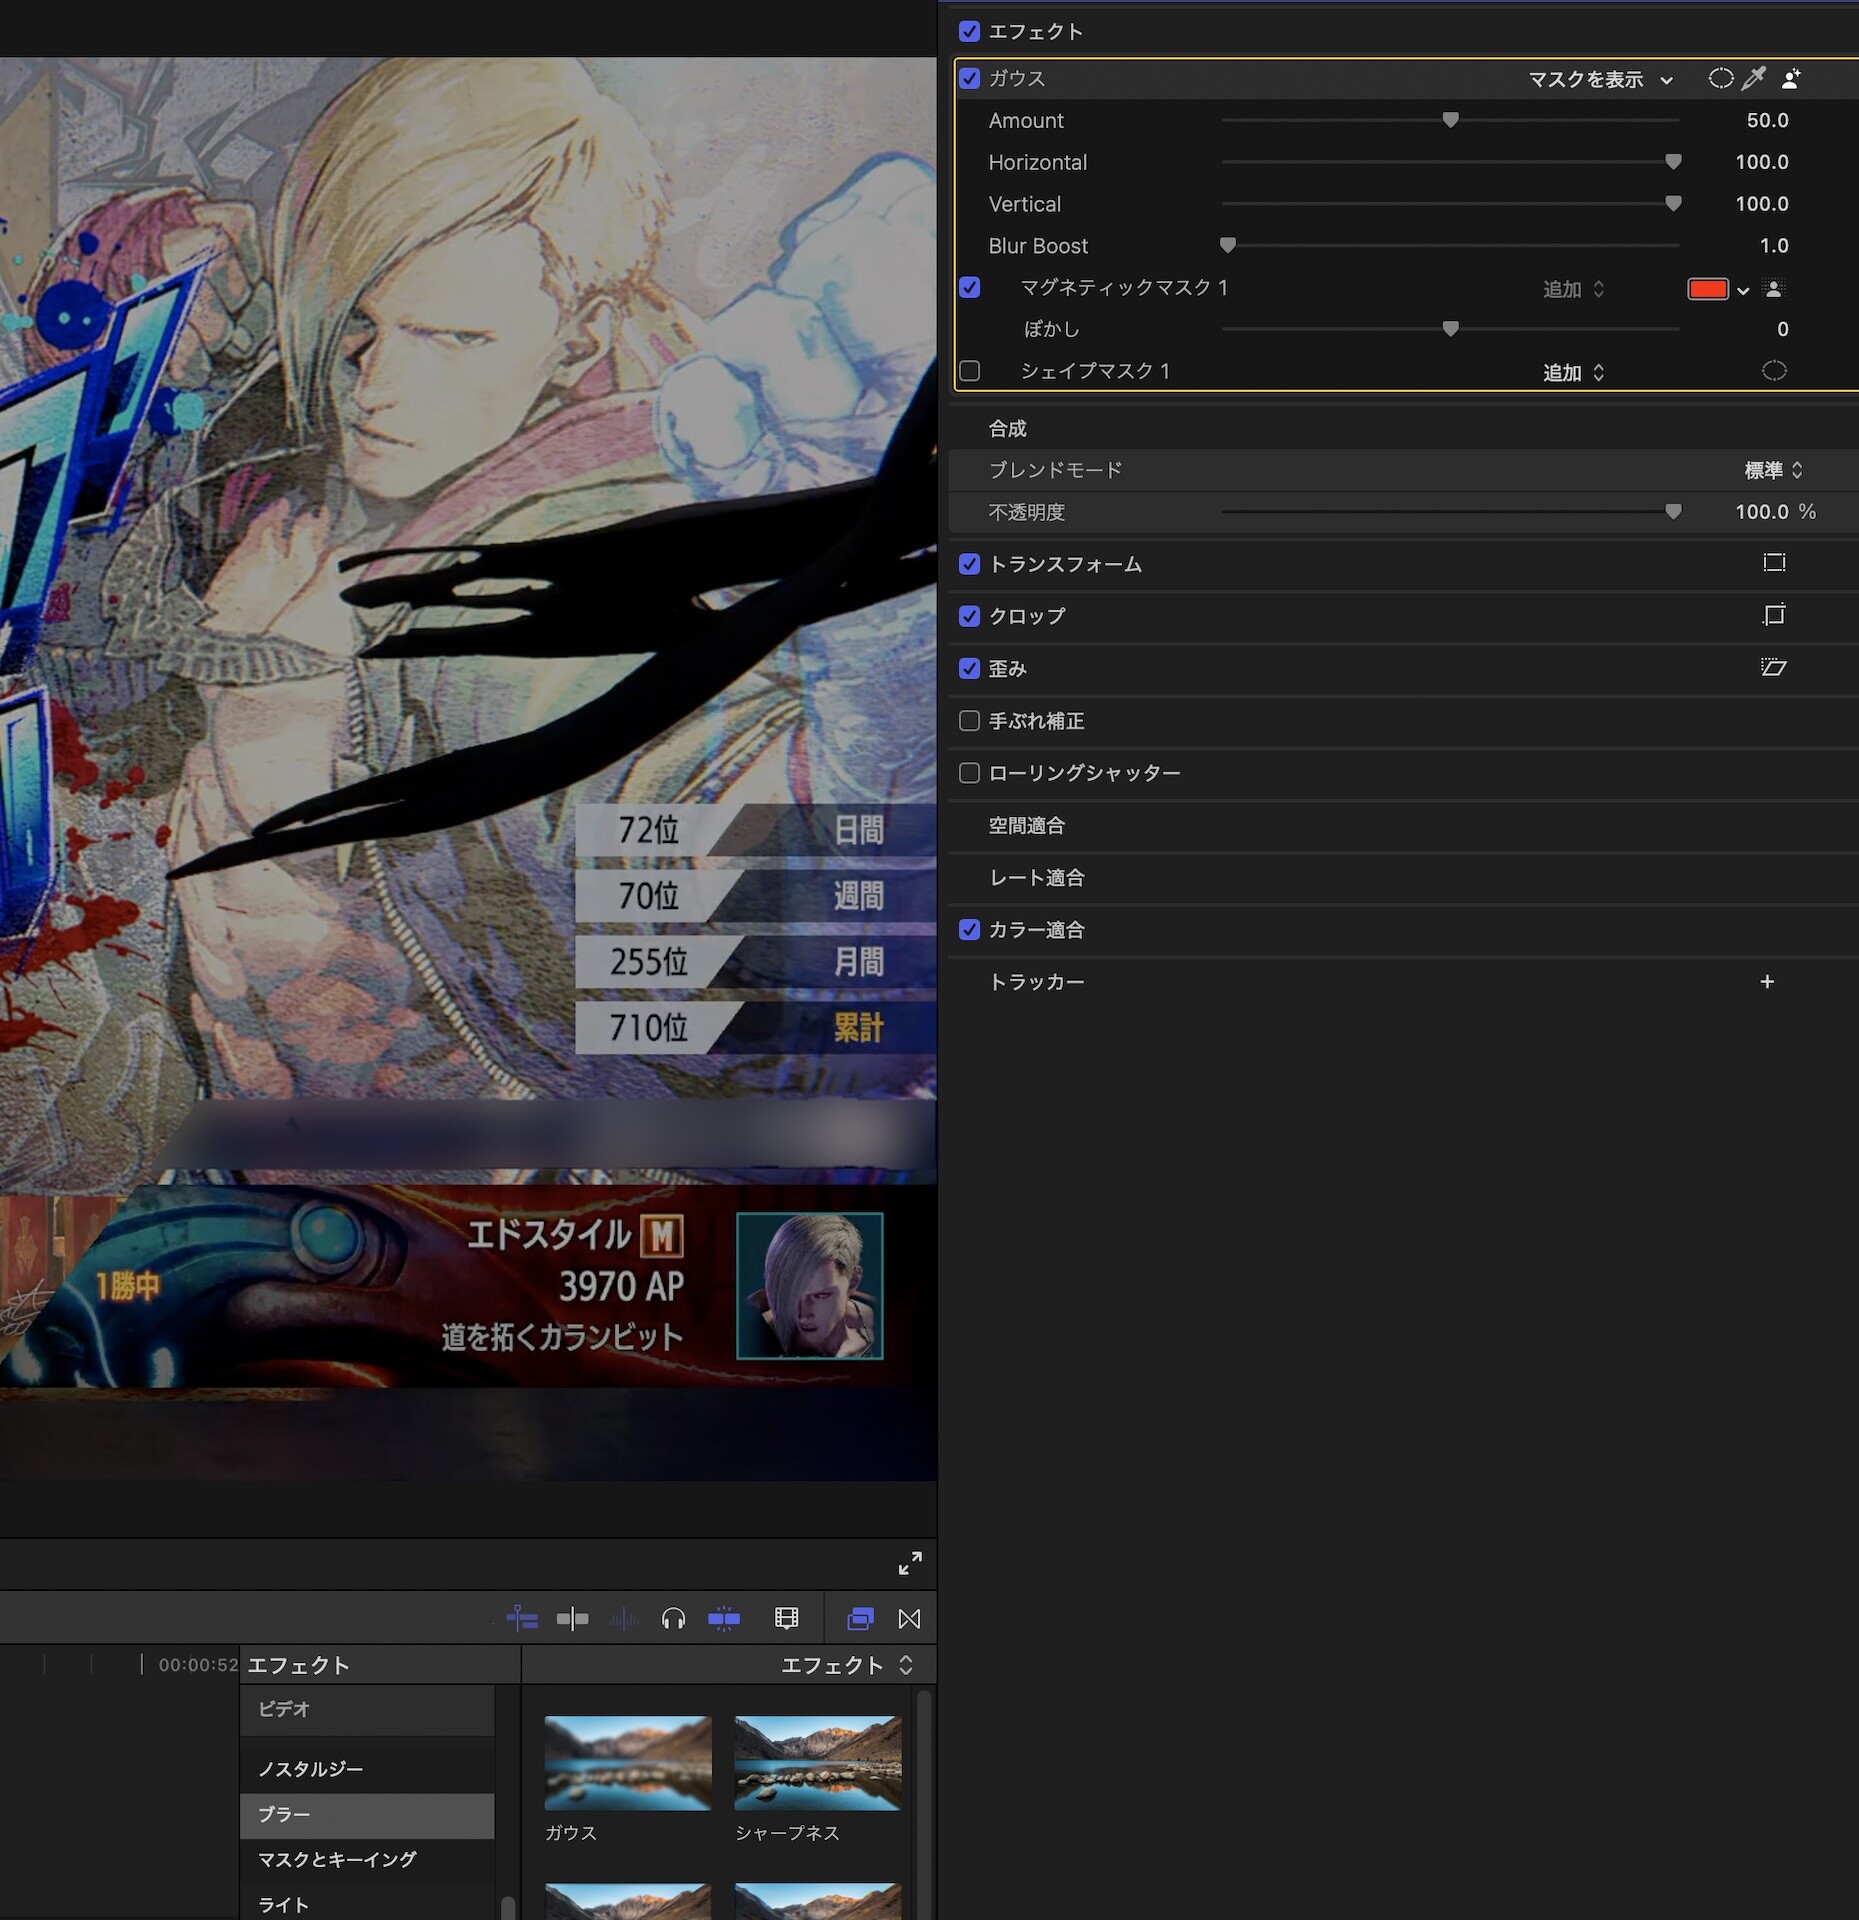Select the マスクとキーイング effects category

[367, 1860]
